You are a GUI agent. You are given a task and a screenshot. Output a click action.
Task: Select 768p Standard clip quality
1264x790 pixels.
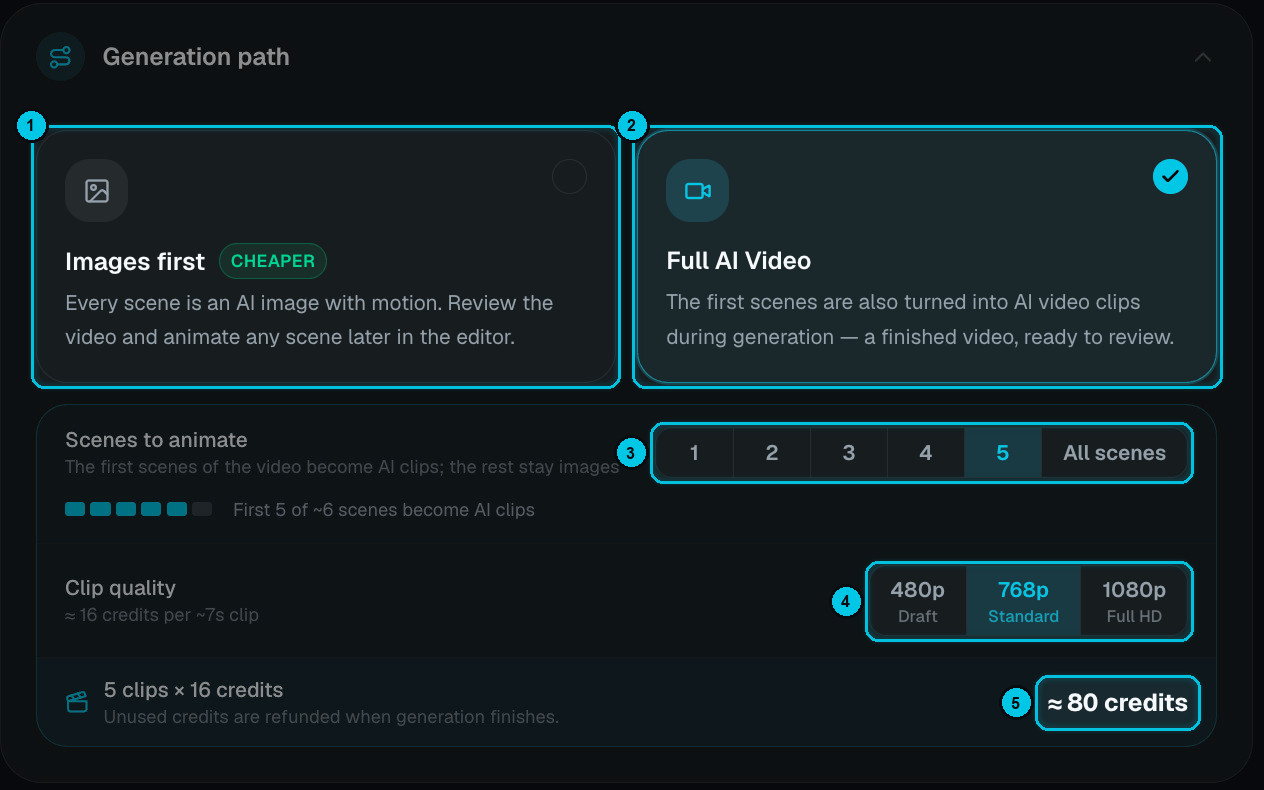(x=1023, y=601)
